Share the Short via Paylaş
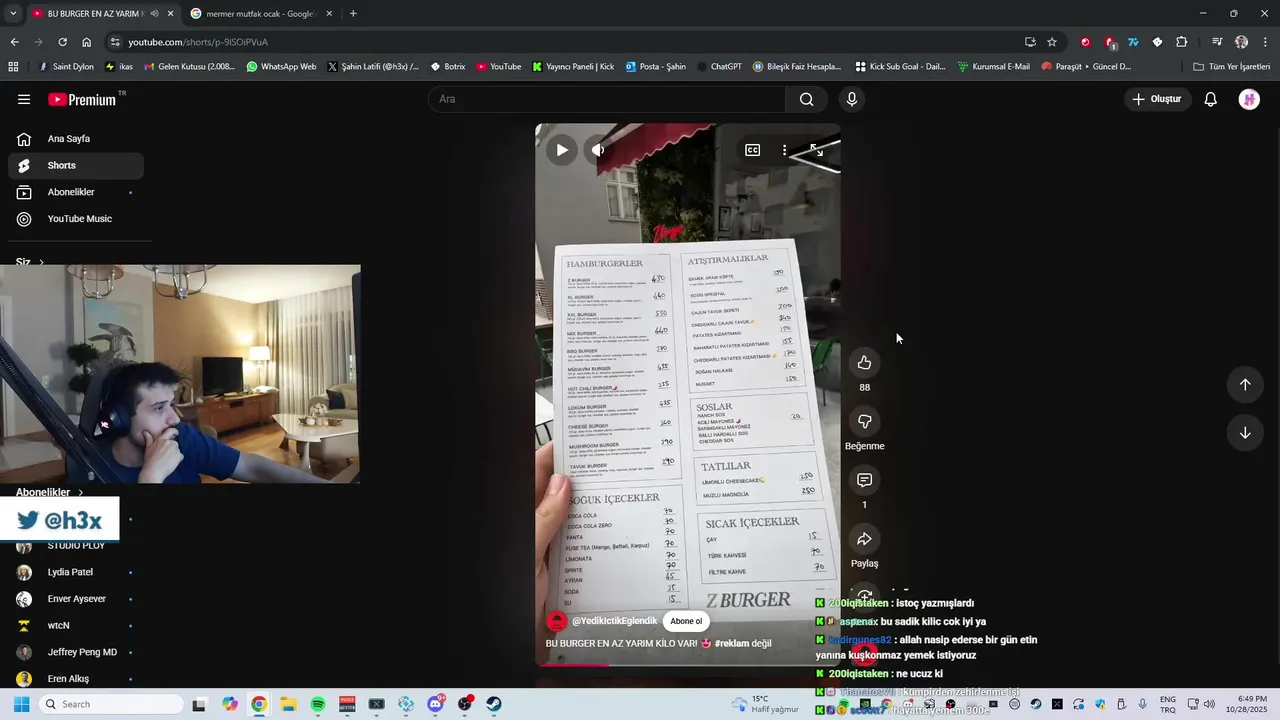Screen dimensions: 1280x720 click(865, 539)
